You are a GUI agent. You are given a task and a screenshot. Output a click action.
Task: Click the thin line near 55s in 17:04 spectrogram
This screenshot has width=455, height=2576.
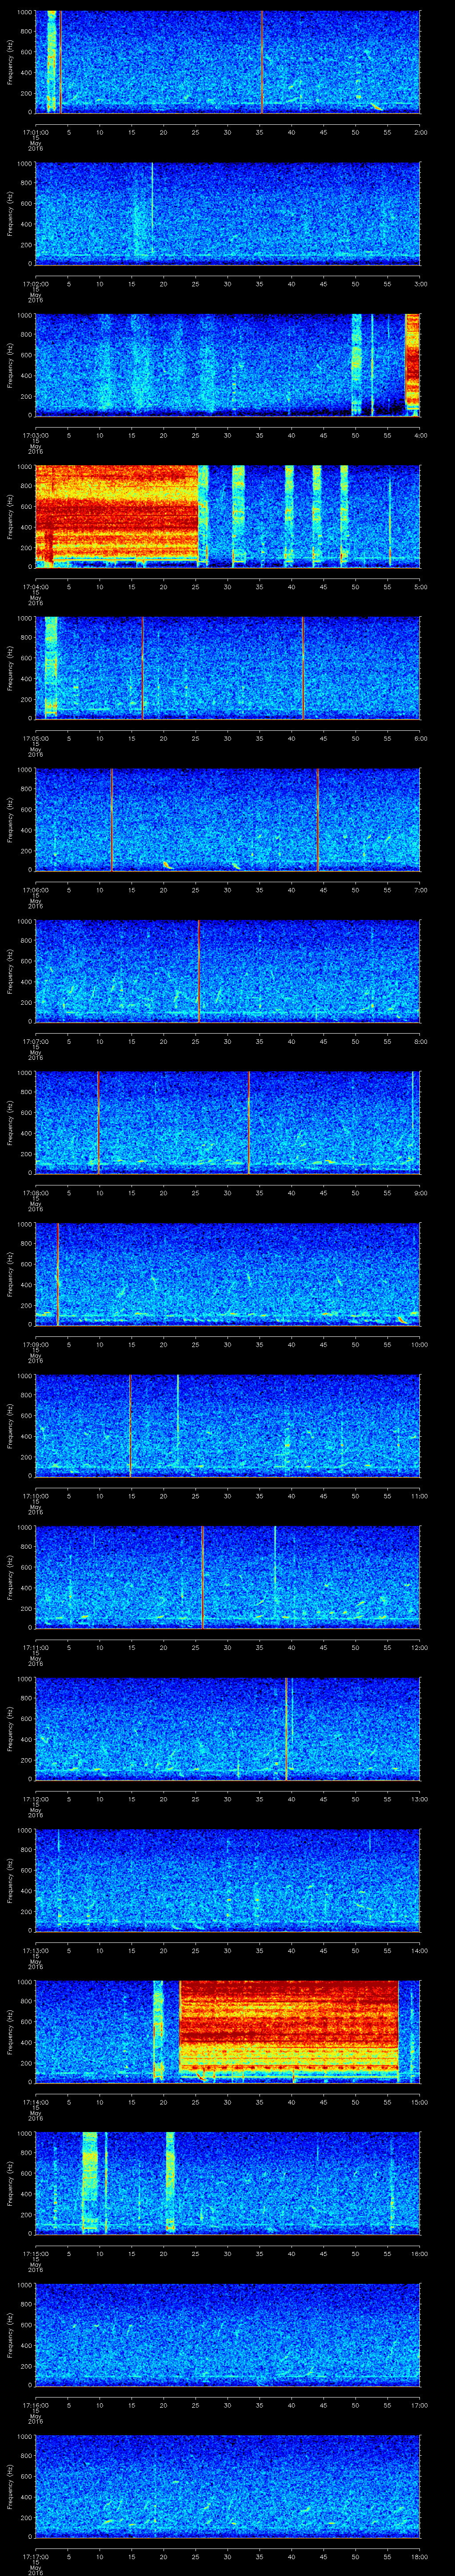coord(390,516)
